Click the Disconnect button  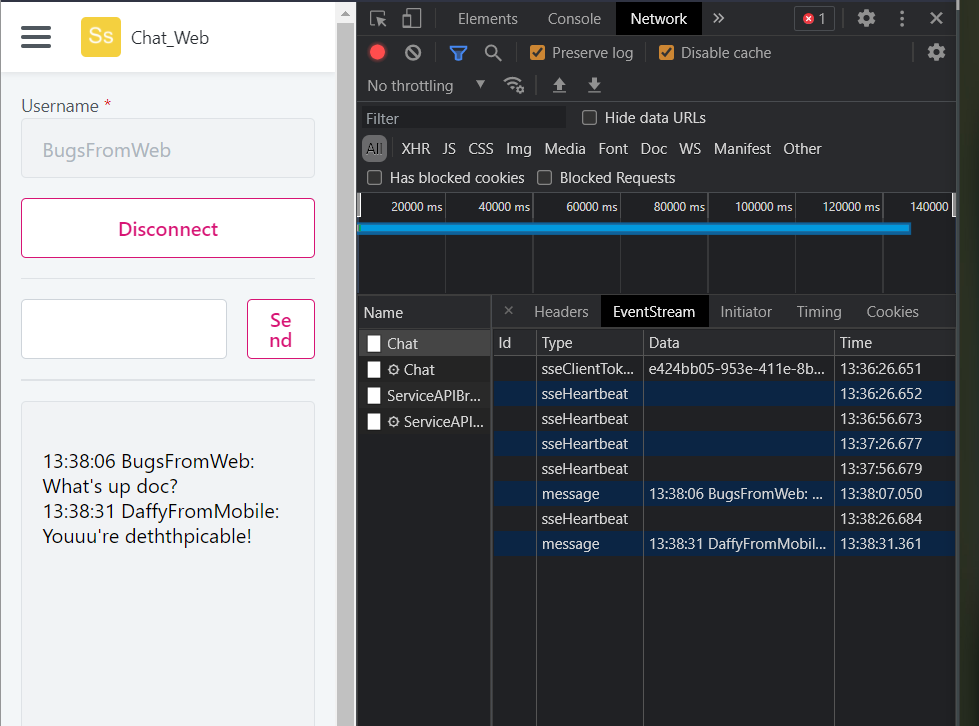click(x=167, y=227)
